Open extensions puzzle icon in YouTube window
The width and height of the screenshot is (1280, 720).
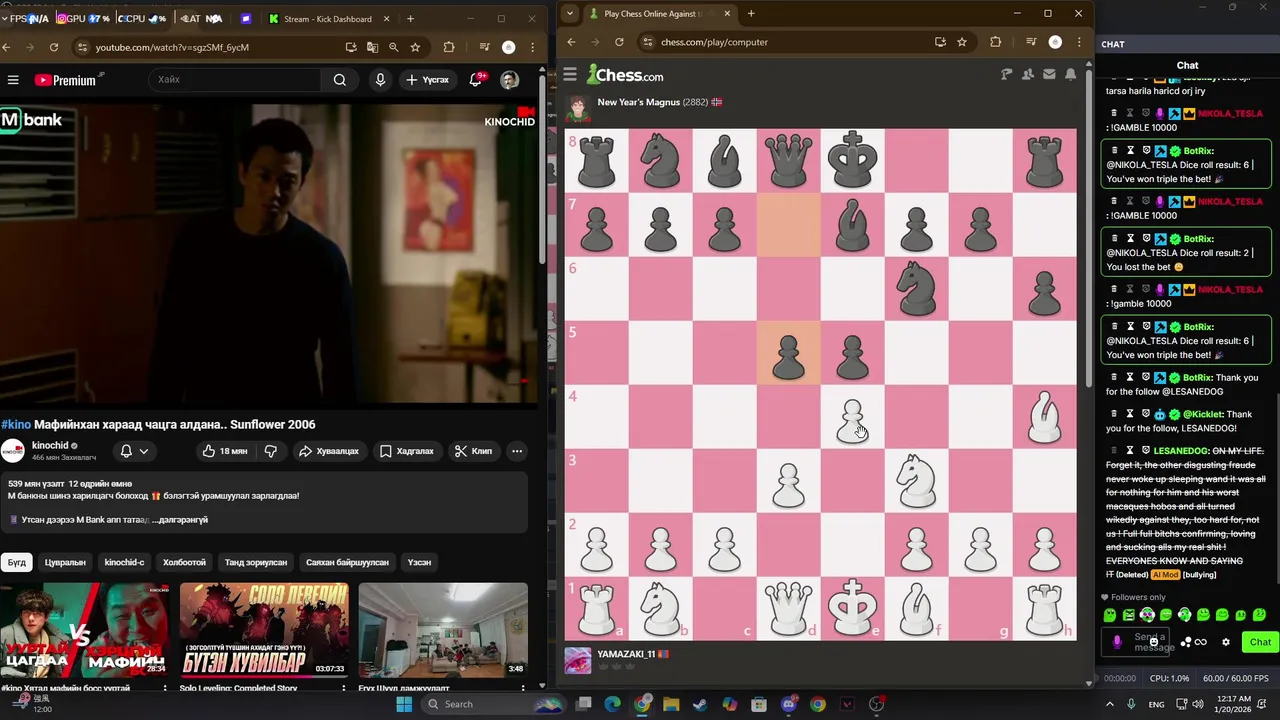449,47
